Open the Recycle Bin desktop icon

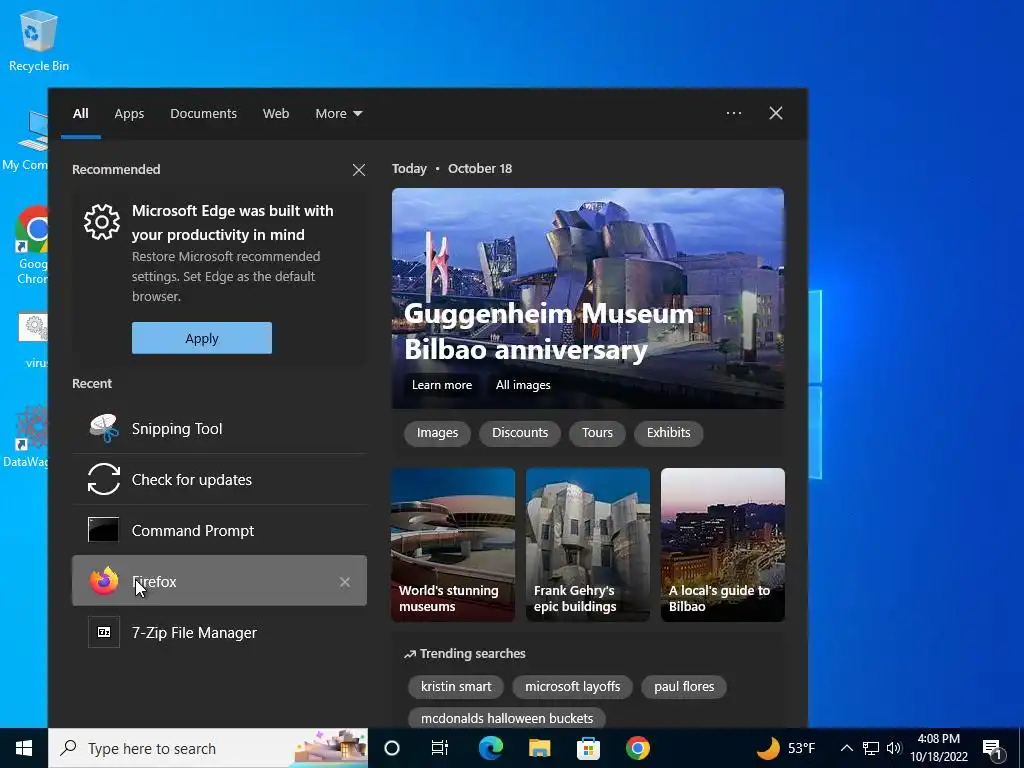click(x=39, y=40)
